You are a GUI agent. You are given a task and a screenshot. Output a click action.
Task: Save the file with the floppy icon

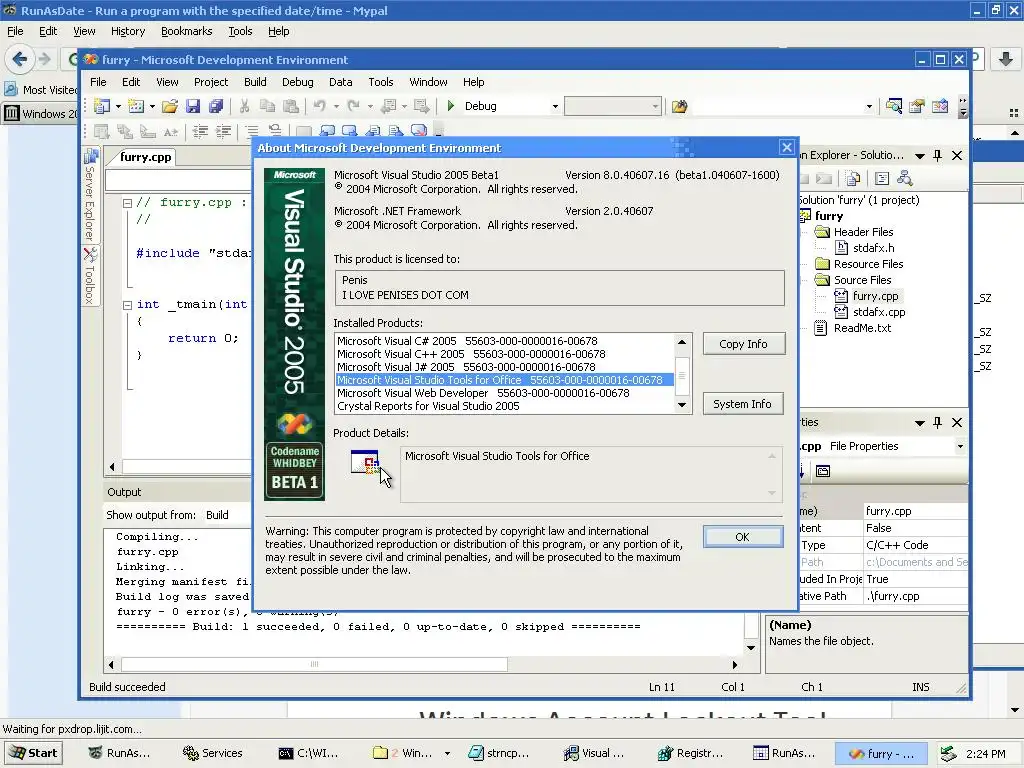tap(193, 106)
